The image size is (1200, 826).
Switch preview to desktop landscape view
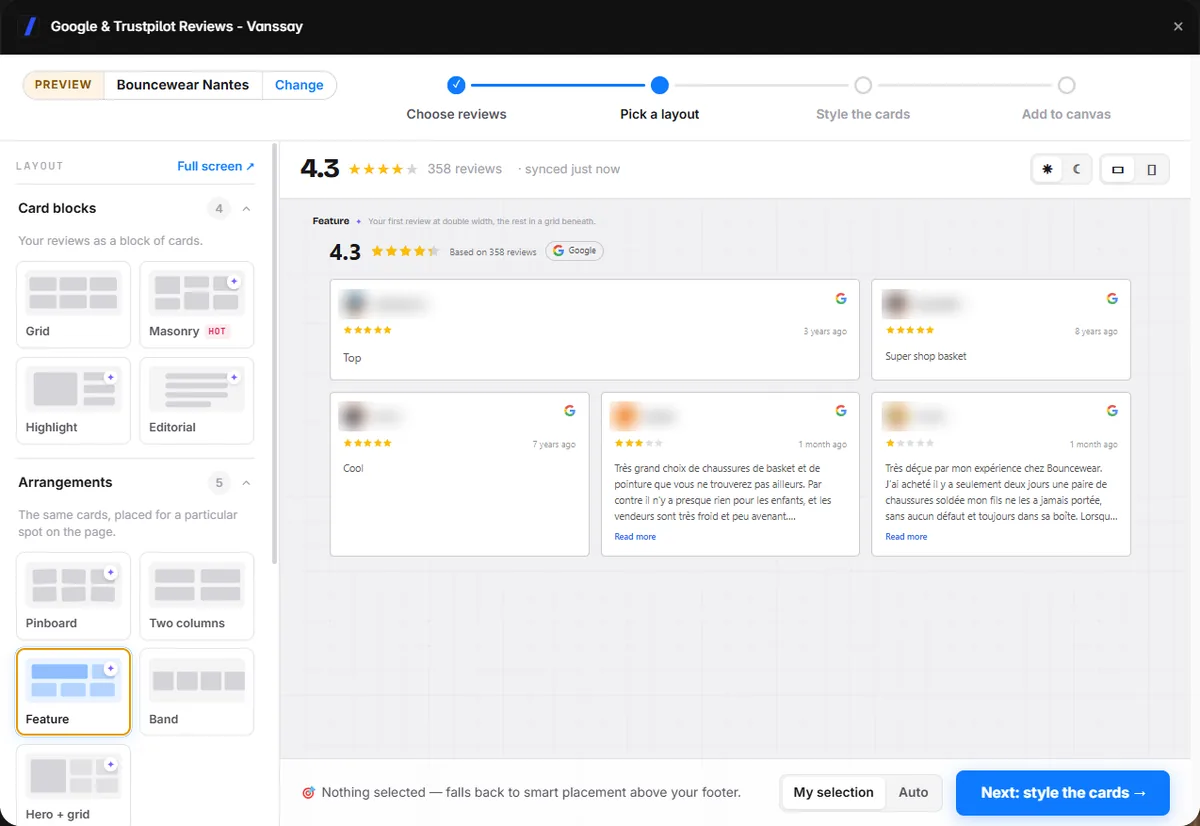[1118, 170]
